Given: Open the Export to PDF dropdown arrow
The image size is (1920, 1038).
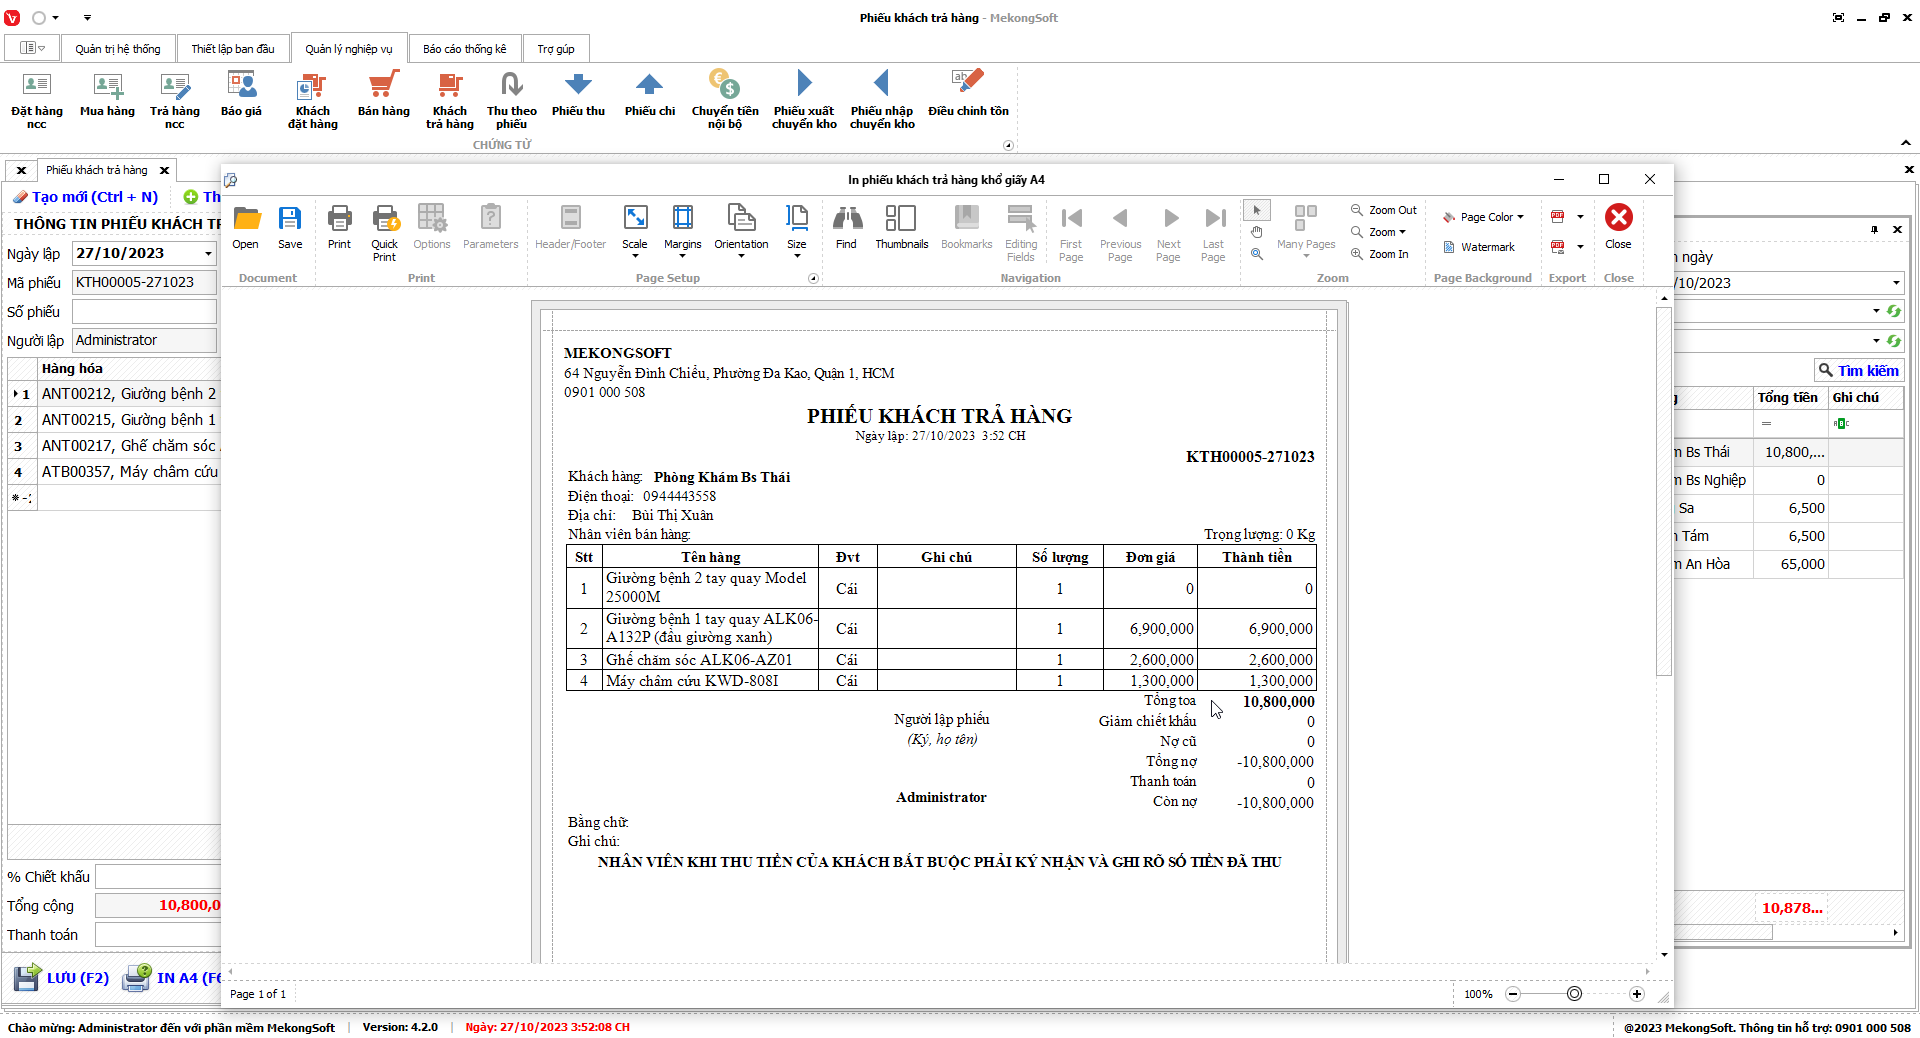Looking at the screenshot, I should pos(1580,217).
